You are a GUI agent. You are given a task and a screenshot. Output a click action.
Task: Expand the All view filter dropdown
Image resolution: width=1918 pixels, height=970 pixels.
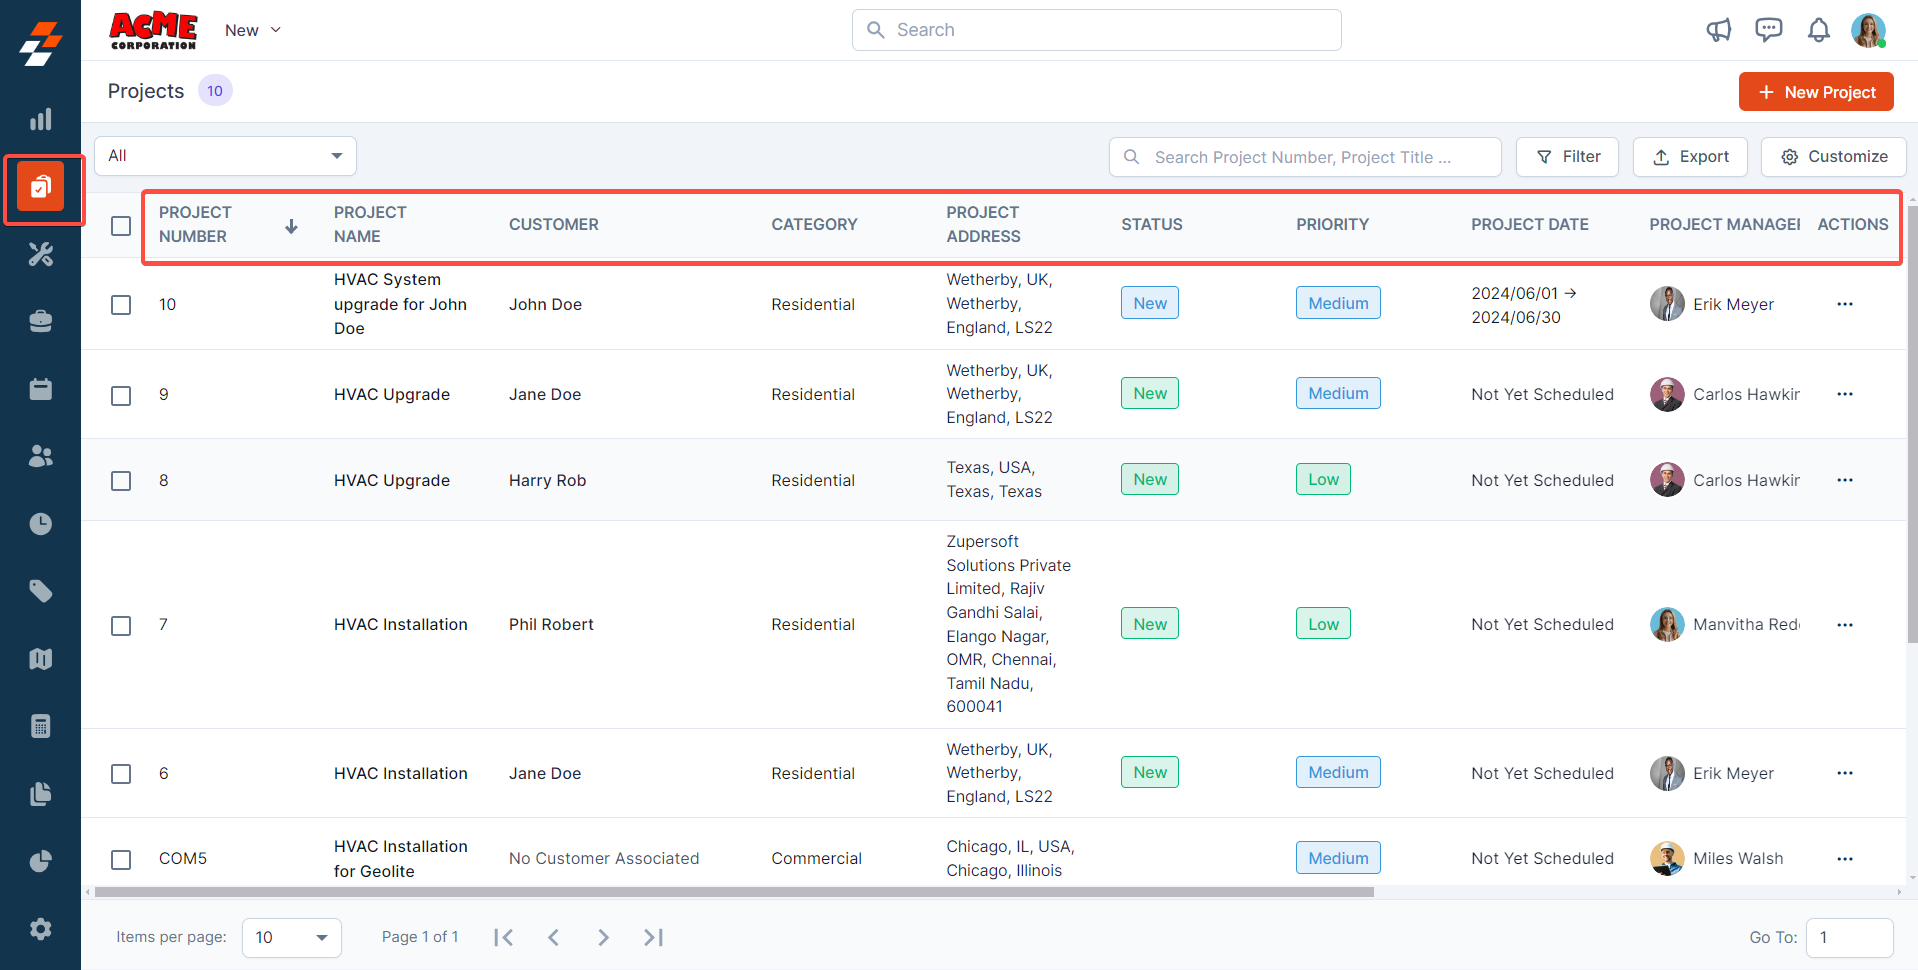(x=225, y=156)
